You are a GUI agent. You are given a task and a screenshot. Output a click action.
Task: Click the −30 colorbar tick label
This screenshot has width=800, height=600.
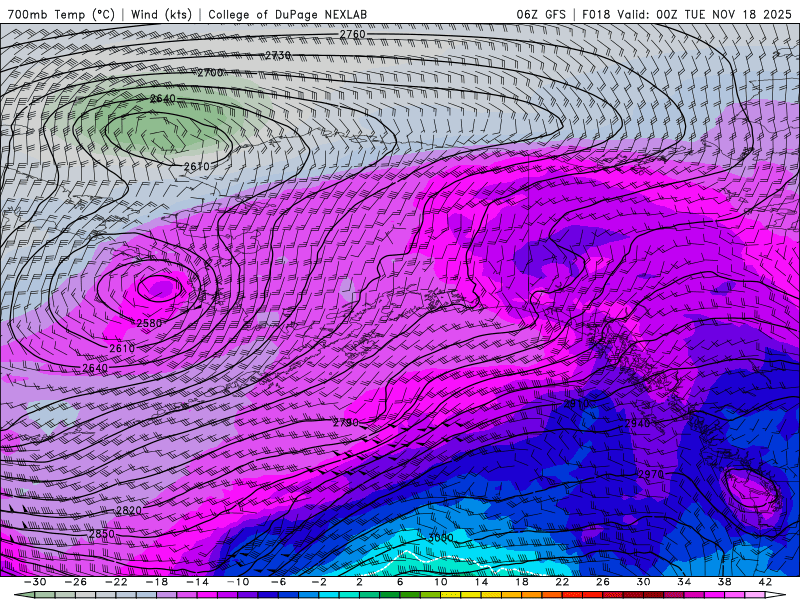[x=35, y=582]
